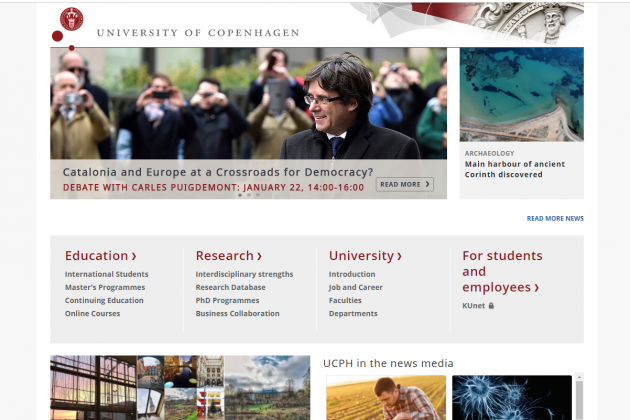
Task: Click the Carles Puigdemont banner photo
Action: 248,104
